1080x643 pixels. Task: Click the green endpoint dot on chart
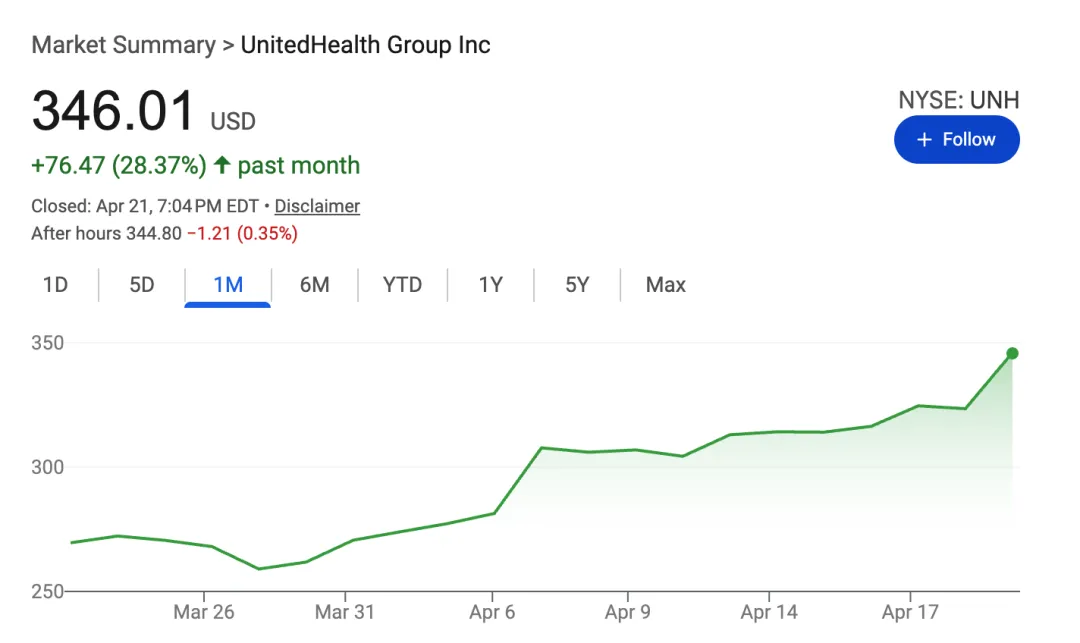[x=1012, y=353]
